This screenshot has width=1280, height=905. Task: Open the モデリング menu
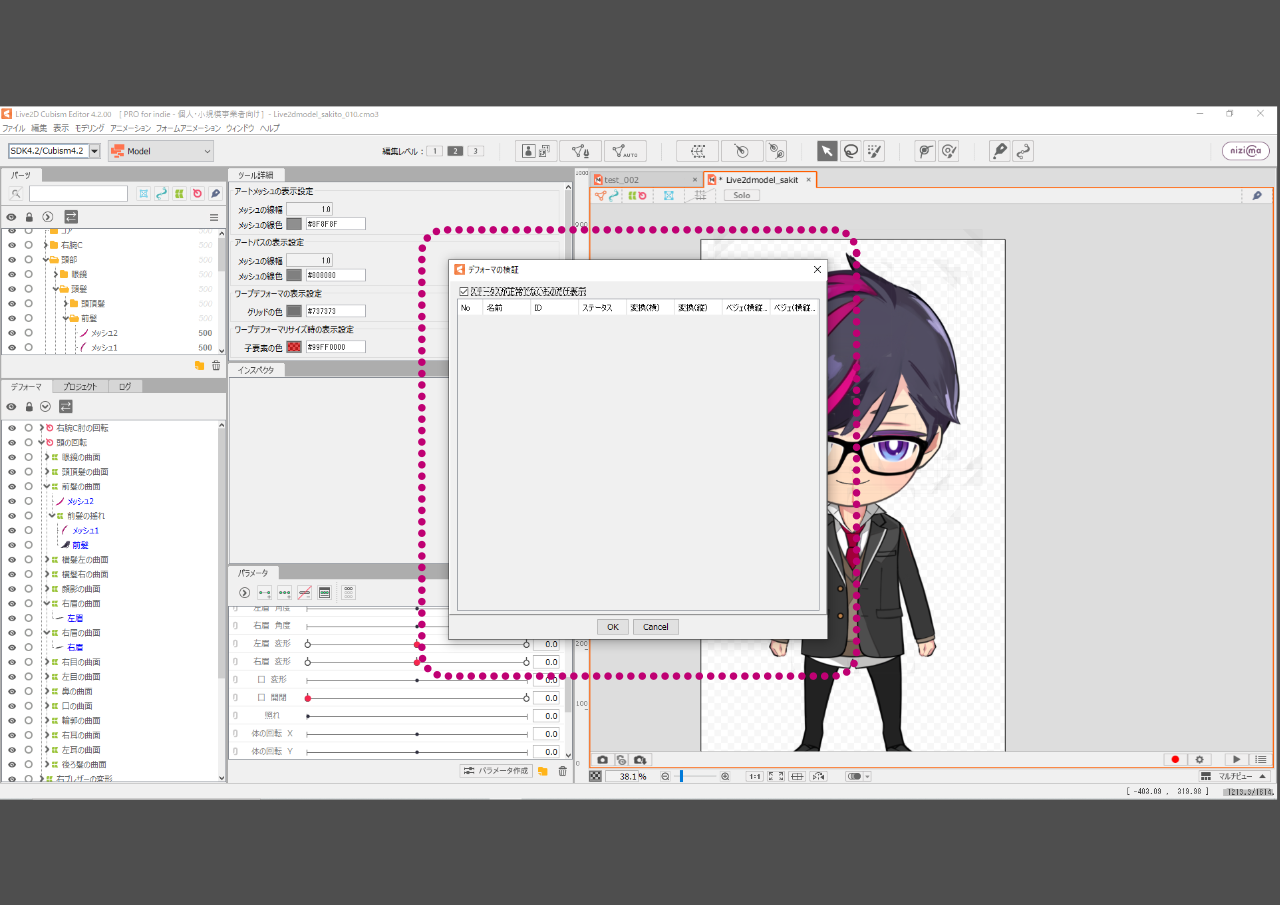click(x=90, y=128)
